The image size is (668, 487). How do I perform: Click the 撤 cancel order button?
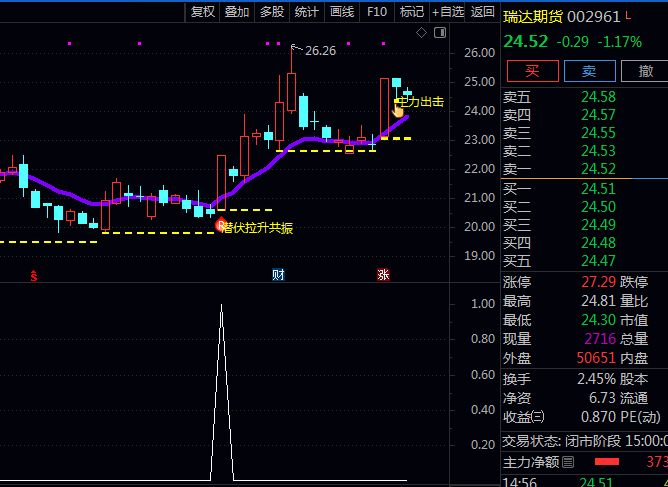point(645,71)
